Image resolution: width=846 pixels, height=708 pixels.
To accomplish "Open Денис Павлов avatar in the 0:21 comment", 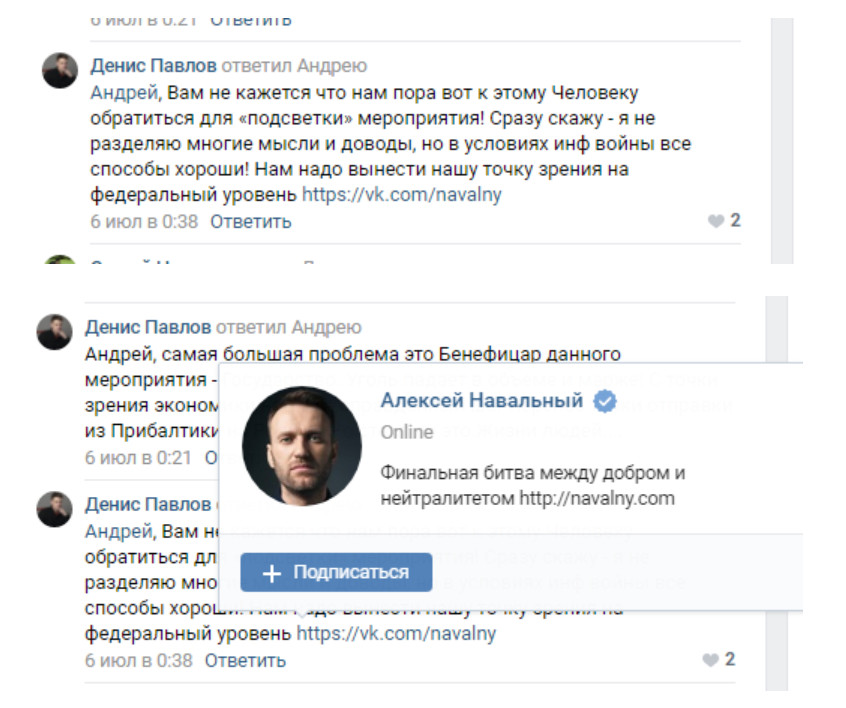I will 54,332.
